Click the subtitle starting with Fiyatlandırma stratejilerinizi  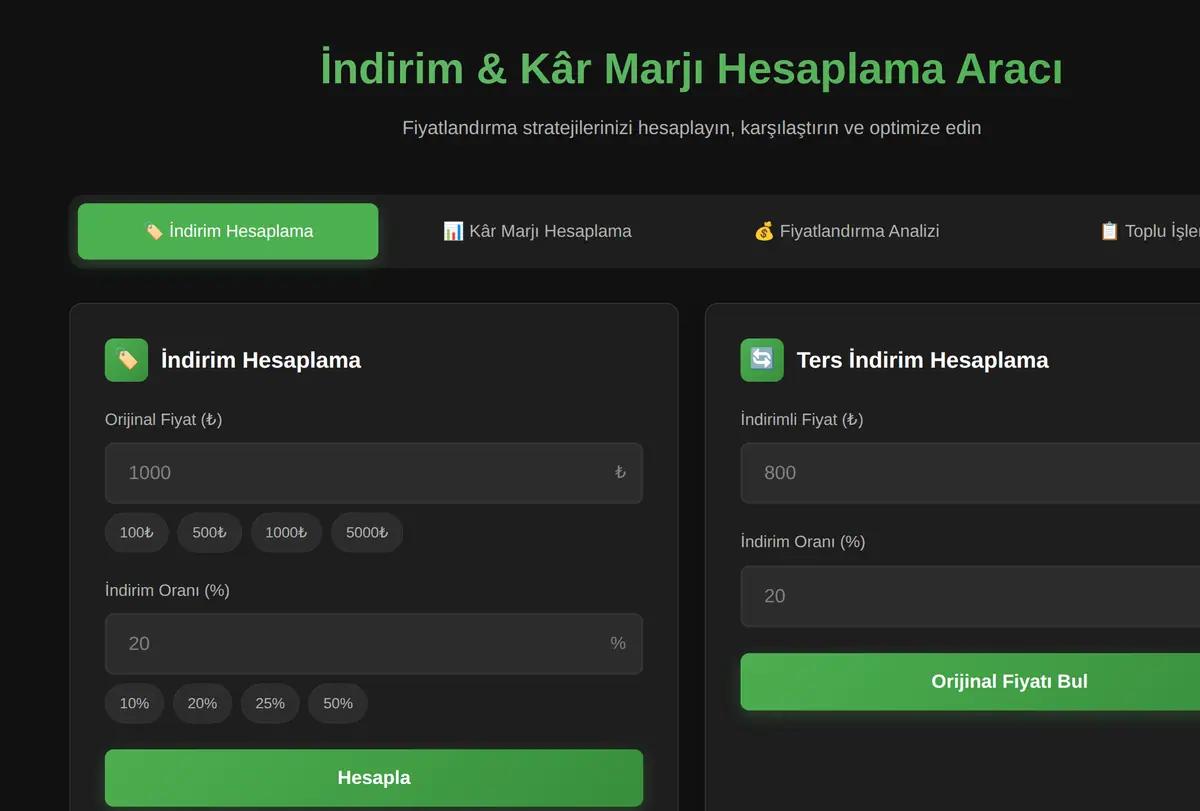[x=692, y=128]
